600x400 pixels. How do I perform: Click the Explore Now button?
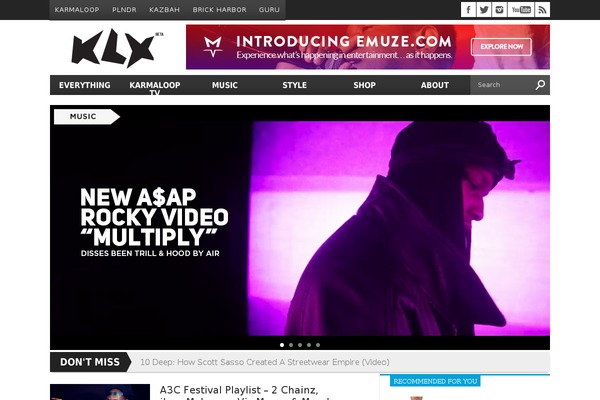(501, 47)
